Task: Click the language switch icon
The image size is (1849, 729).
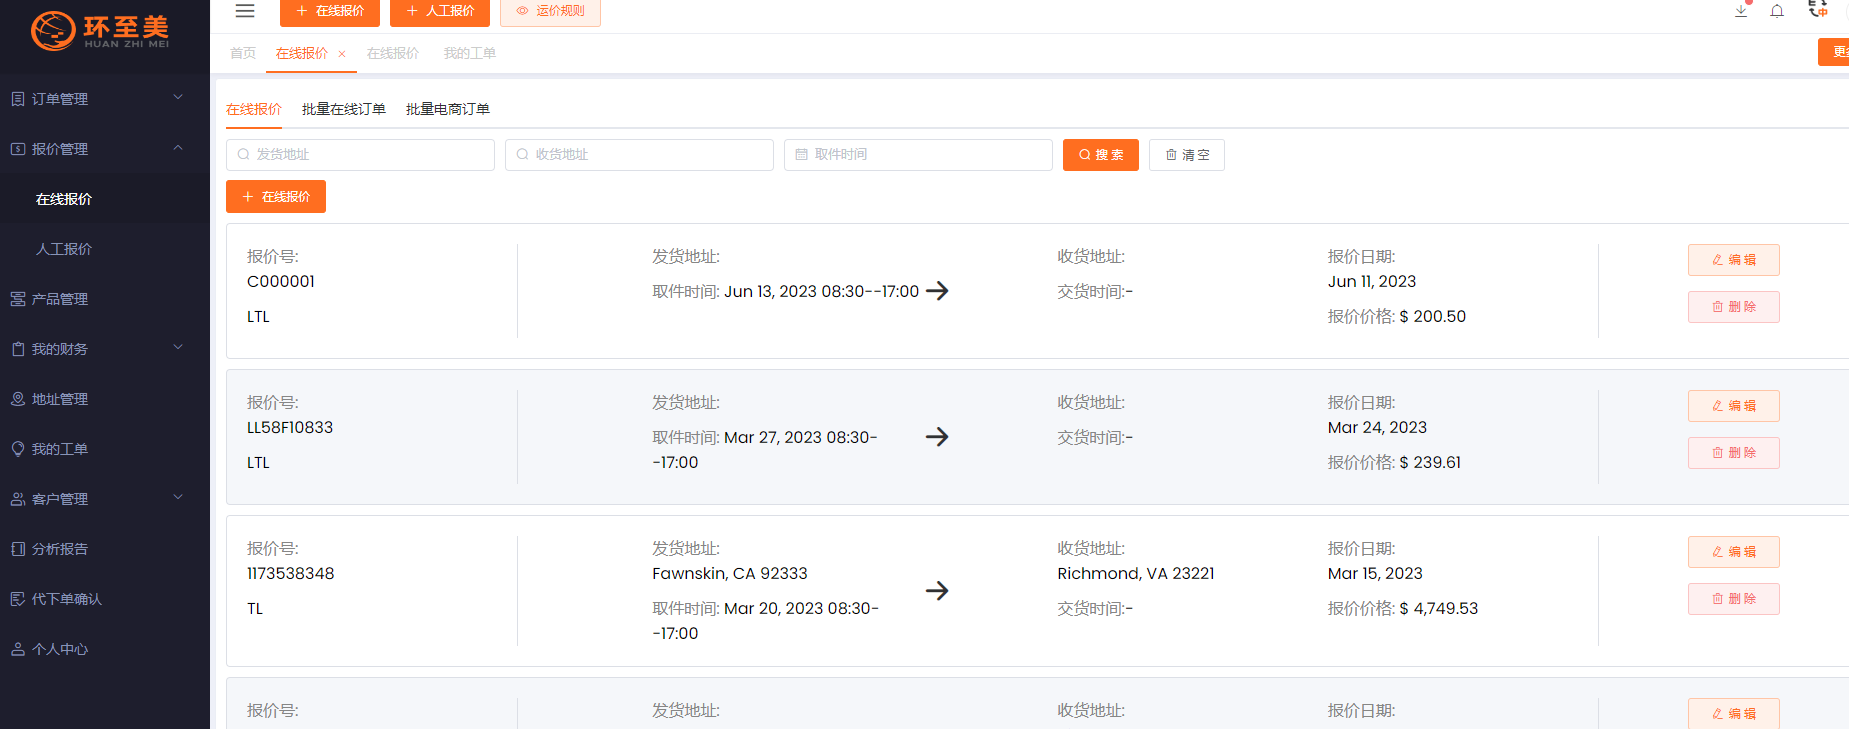Action: 1817,10
